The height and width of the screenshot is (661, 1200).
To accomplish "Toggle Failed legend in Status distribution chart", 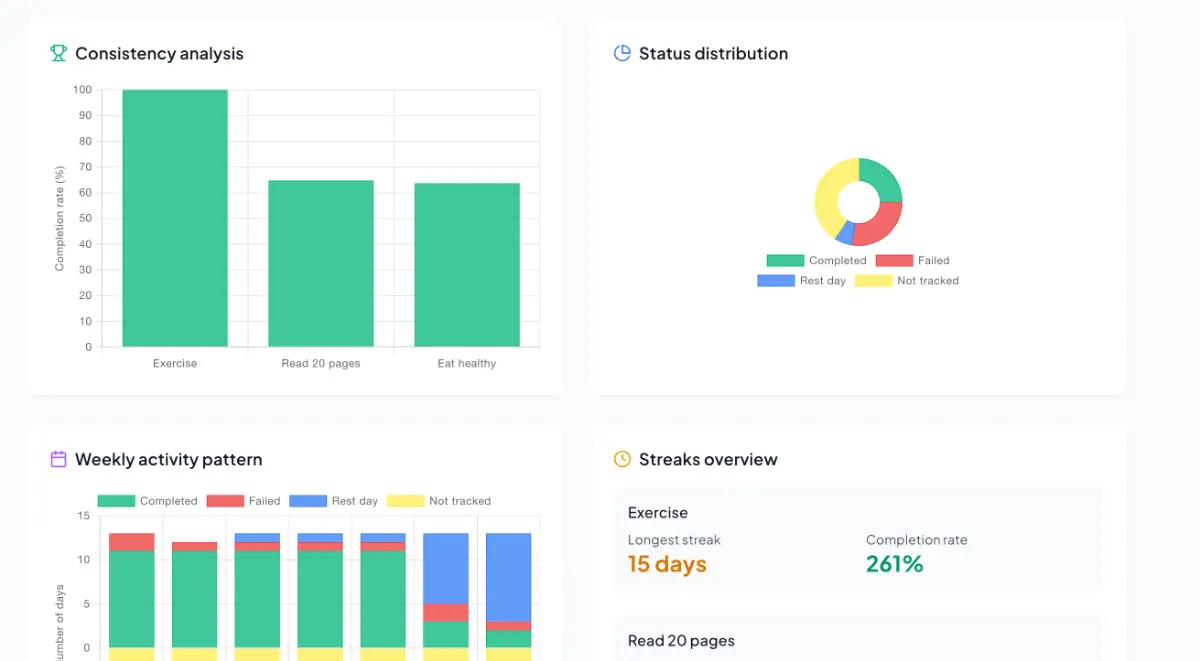I will click(x=912, y=260).
